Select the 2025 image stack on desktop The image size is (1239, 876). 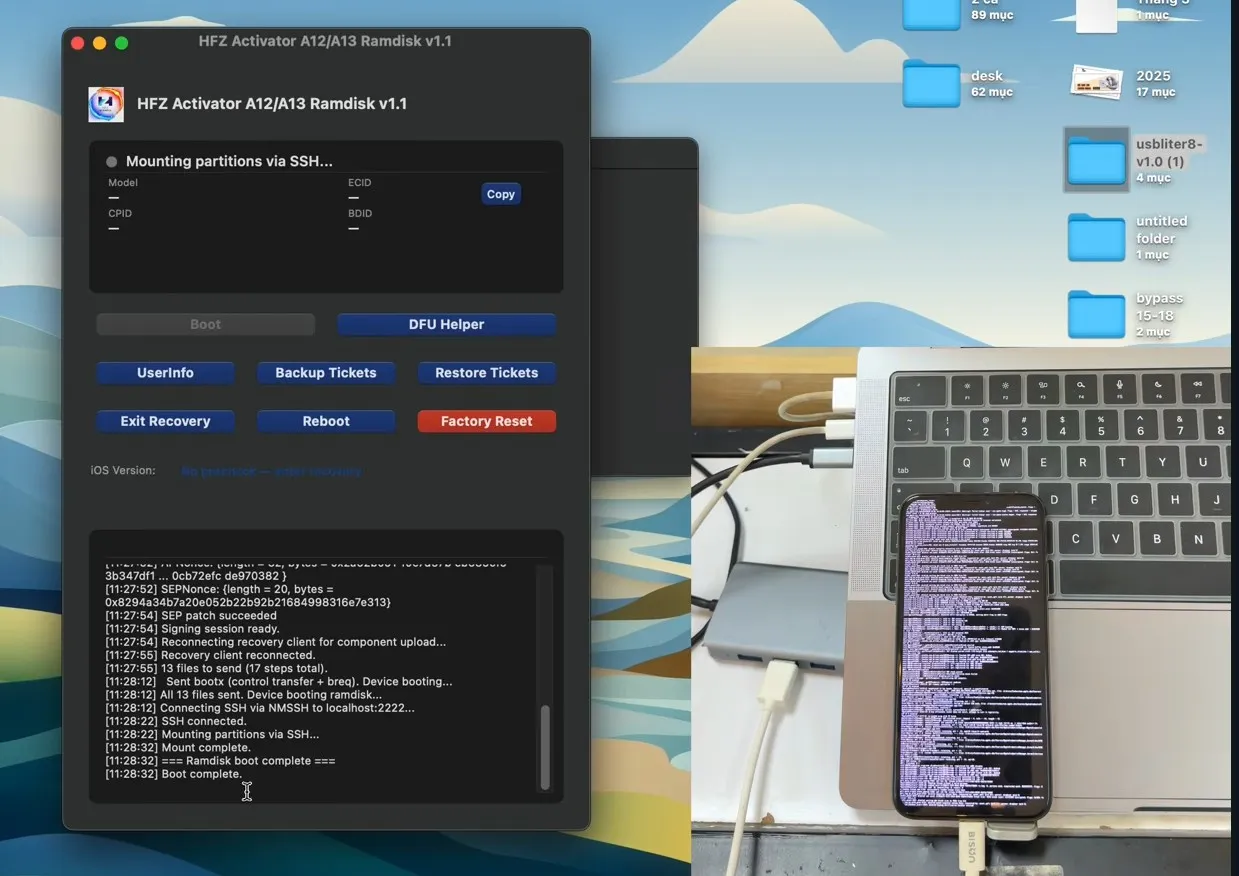point(1096,82)
